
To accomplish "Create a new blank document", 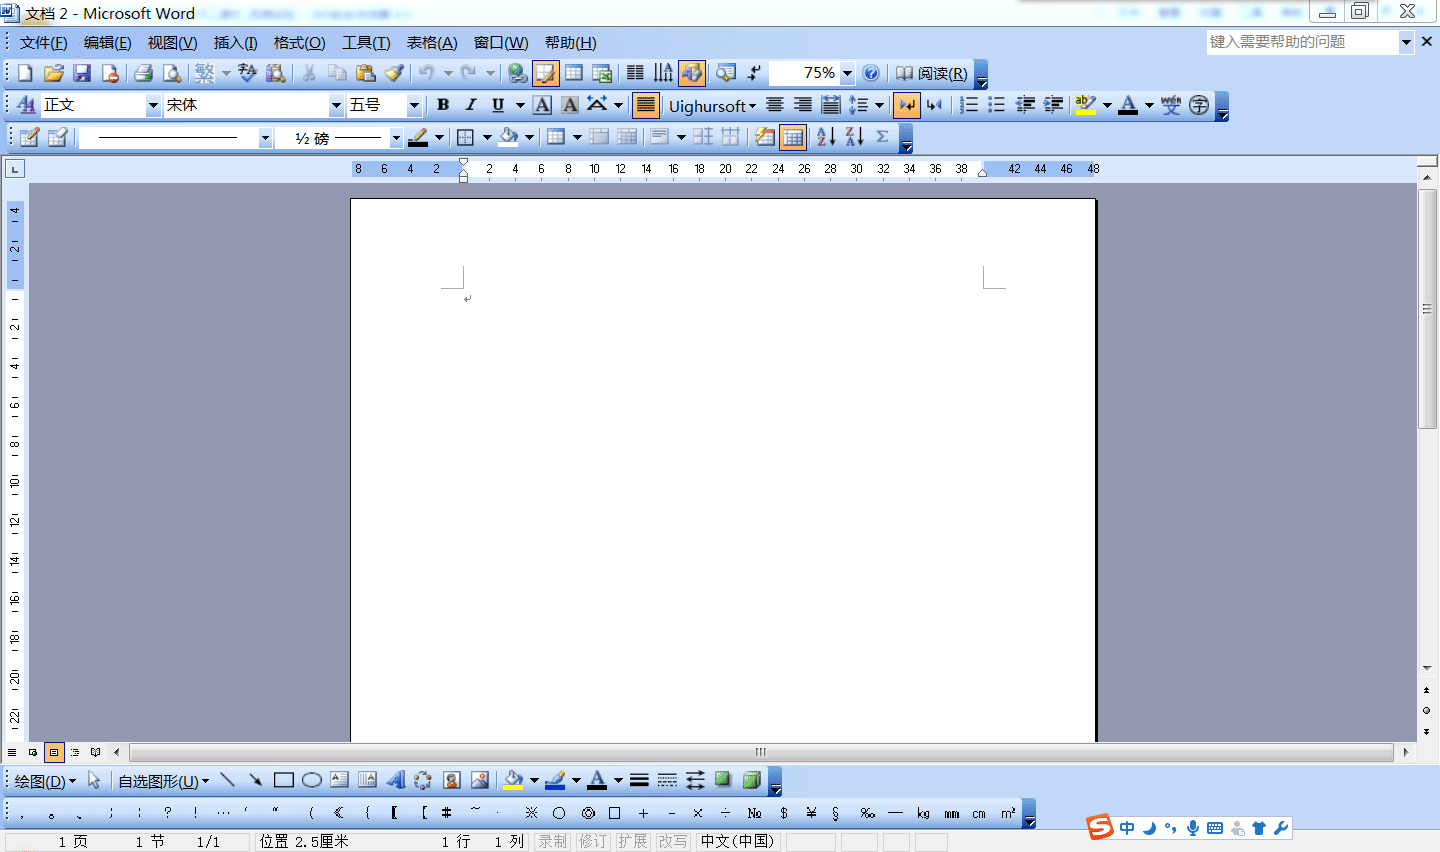I will coord(25,73).
